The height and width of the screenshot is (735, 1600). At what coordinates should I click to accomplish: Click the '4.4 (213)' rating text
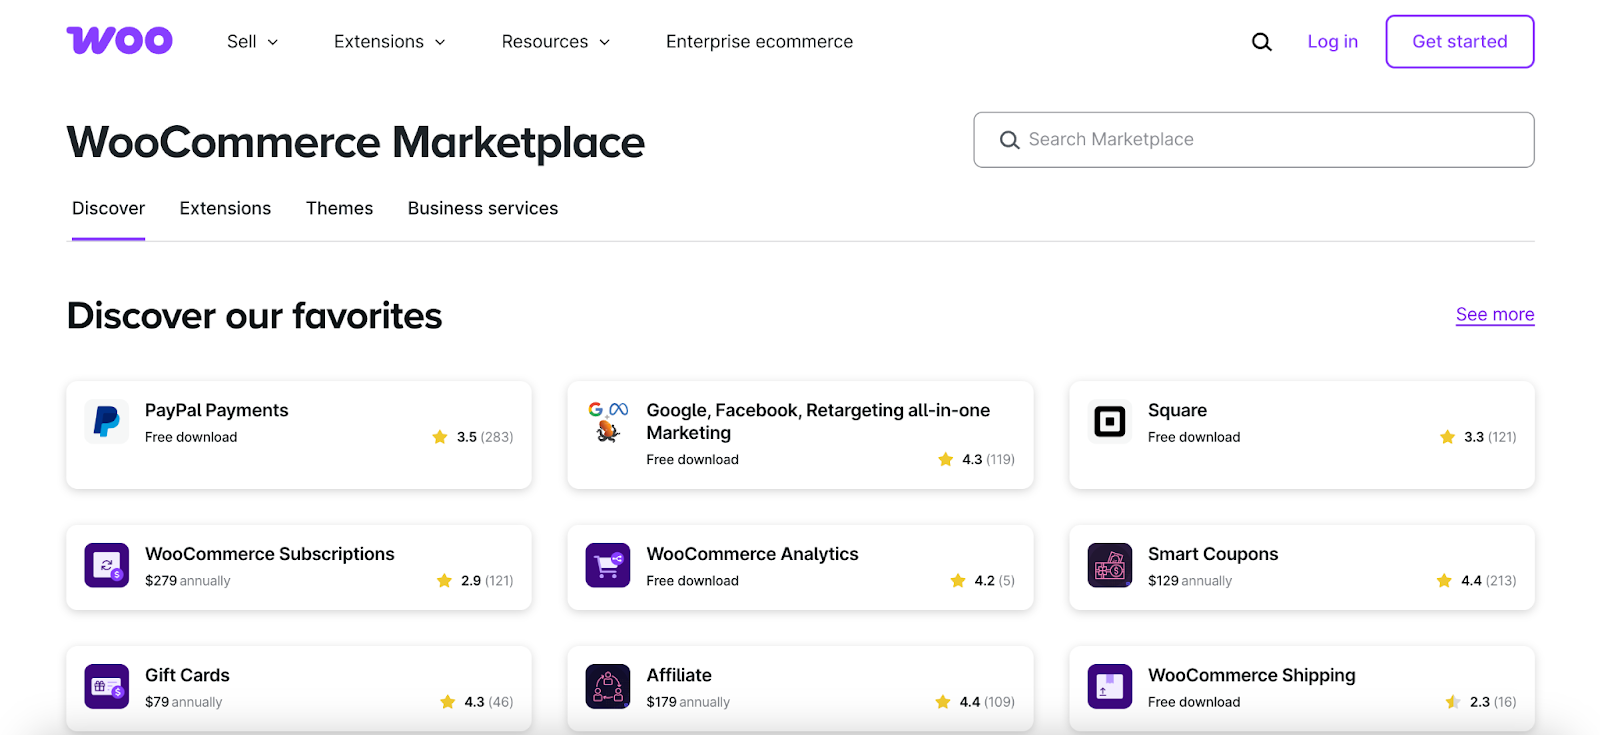pos(1489,580)
